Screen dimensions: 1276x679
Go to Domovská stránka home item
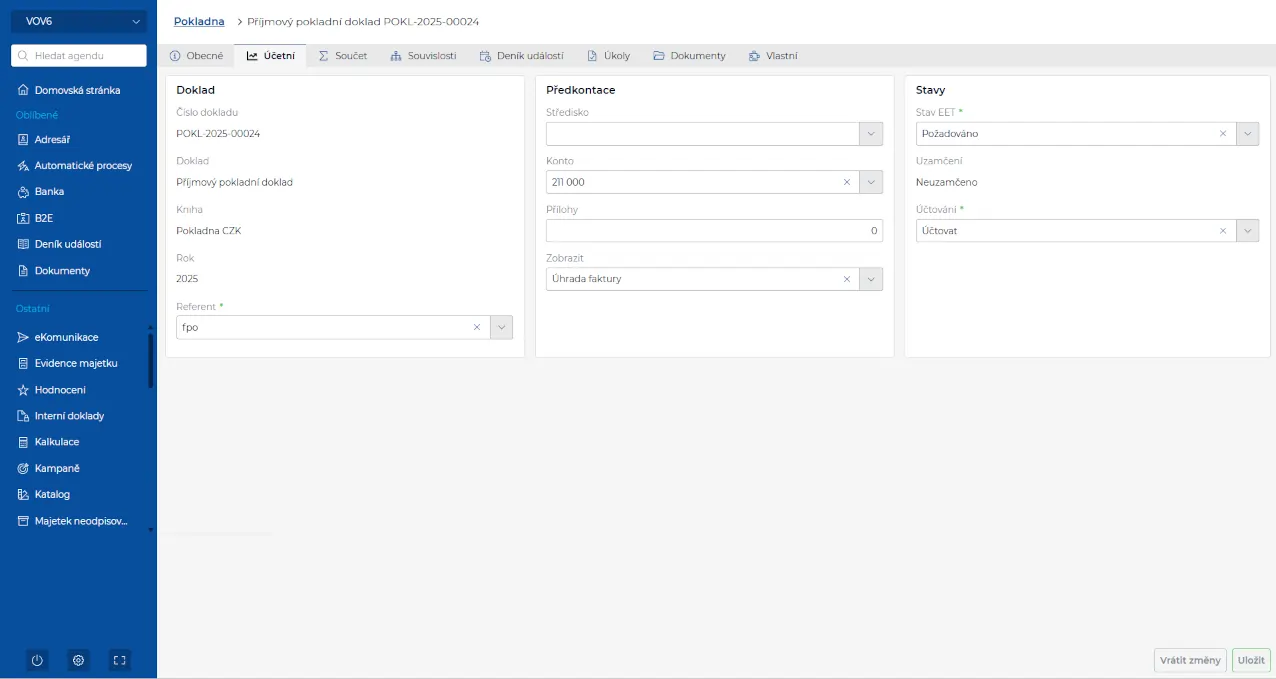pyautogui.click(x=76, y=90)
